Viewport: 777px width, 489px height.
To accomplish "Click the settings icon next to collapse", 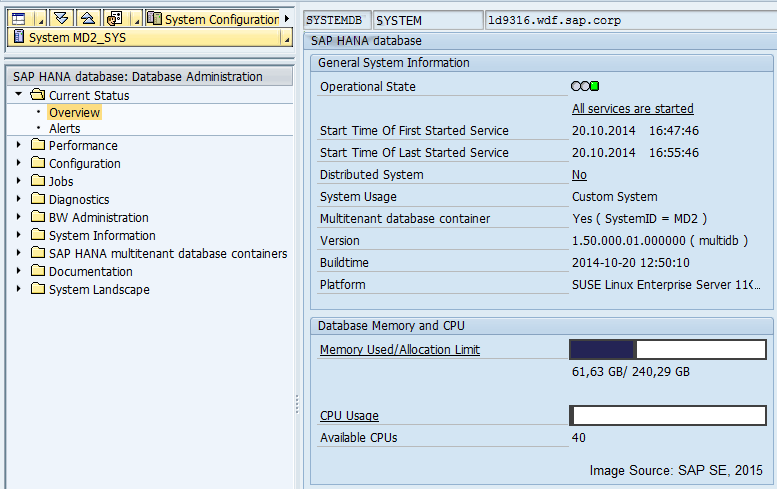I will (x=114, y=18).
